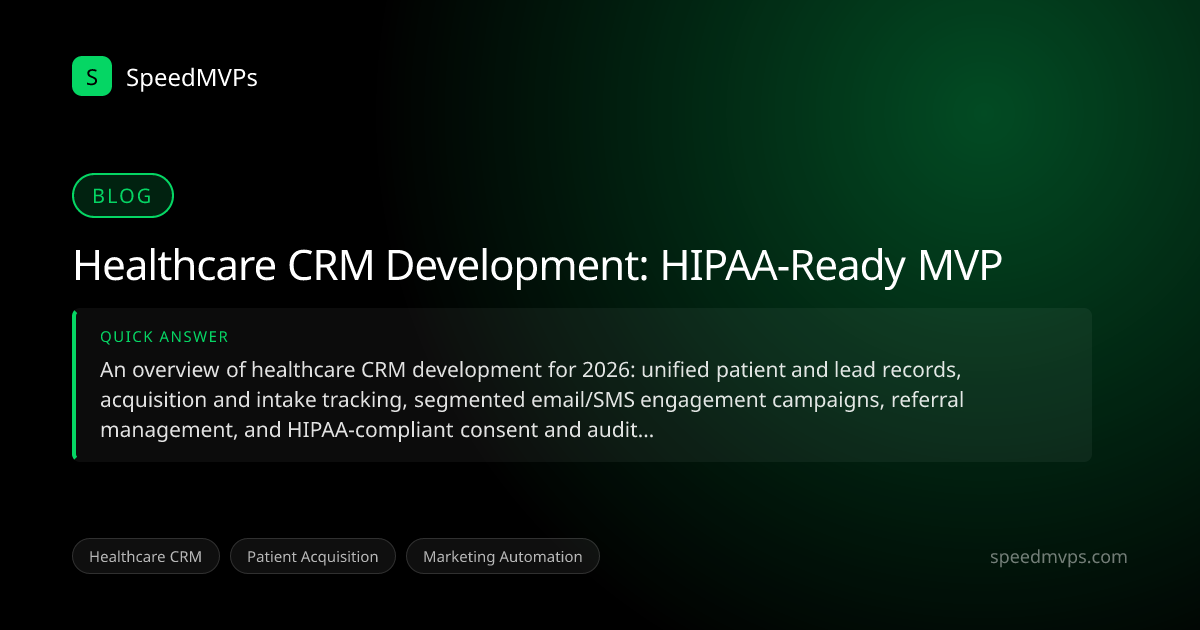Viewport: 1200px width, 630px height.
Task: Click the SpeedMVPs brand name
Action: pyautogui.click(x=192, y=77)
